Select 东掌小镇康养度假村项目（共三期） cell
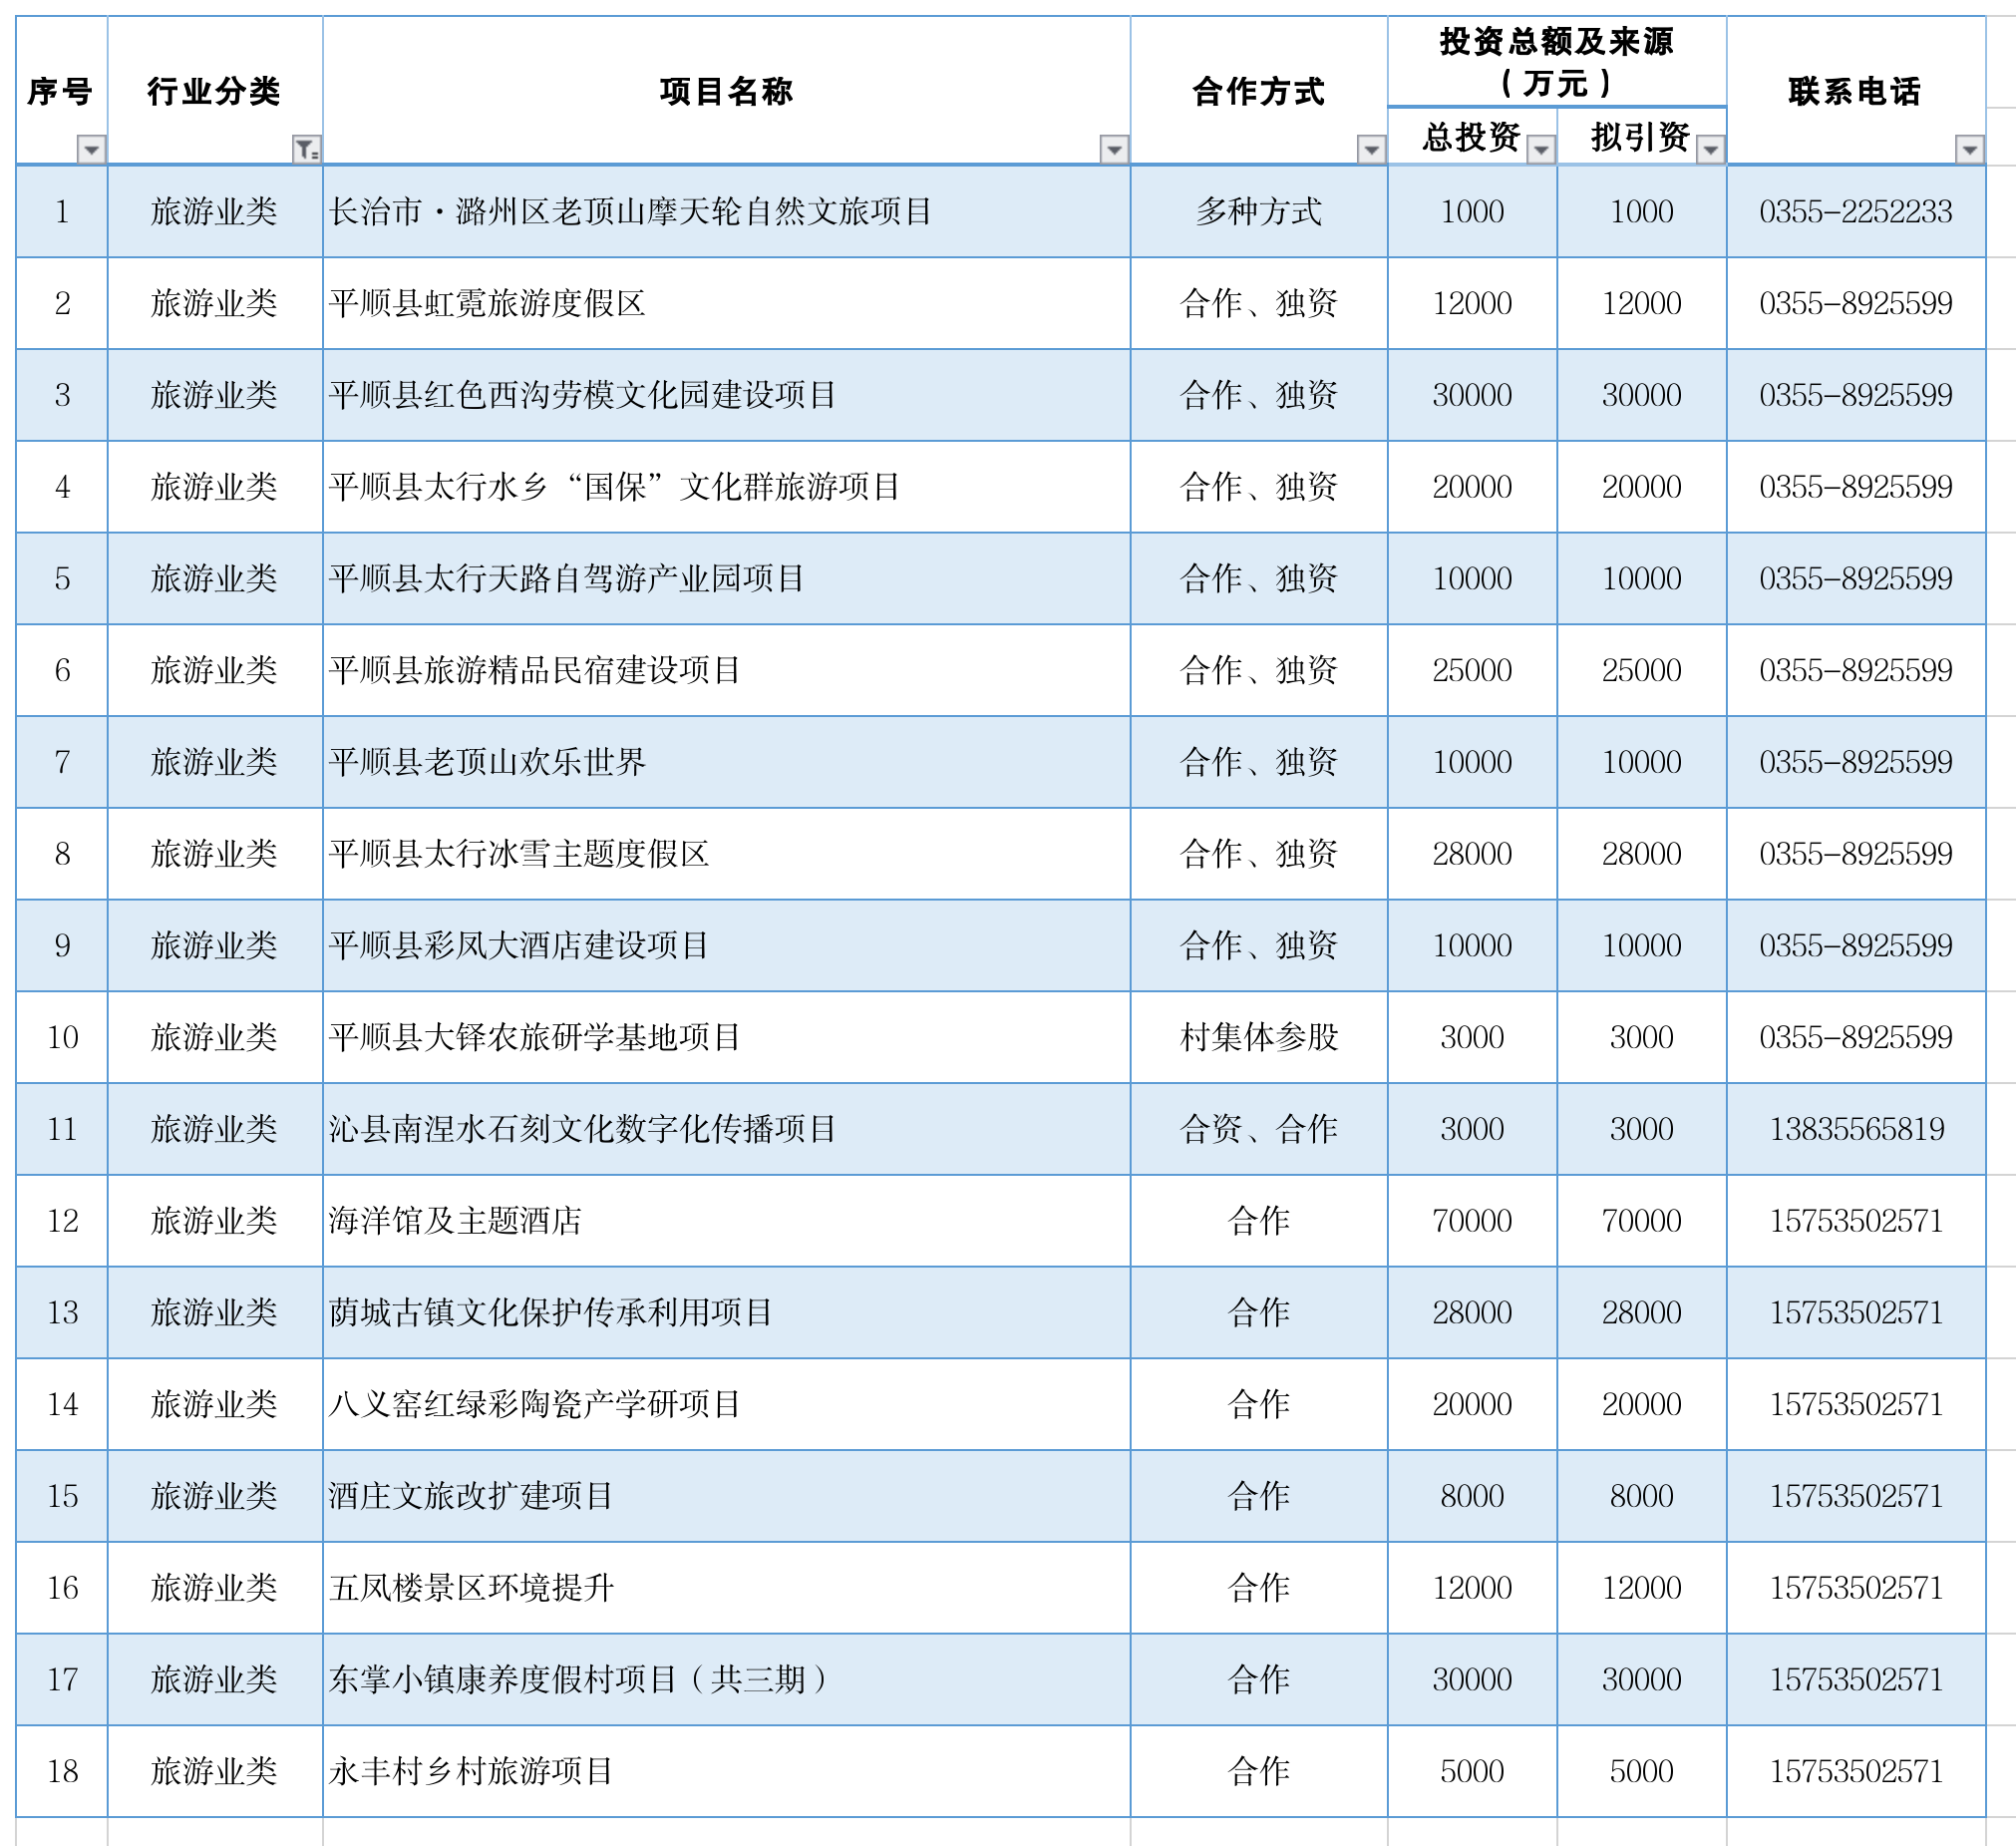The width and height of the screenshot is (2016, 1846). [578, 1679]
